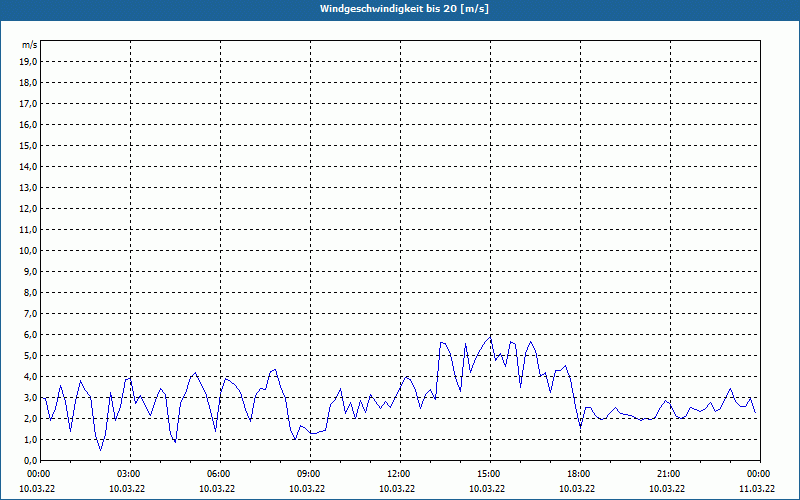
Task: Select the date '11.03.22' on the x-axis
Action: [x=757, y=489]
